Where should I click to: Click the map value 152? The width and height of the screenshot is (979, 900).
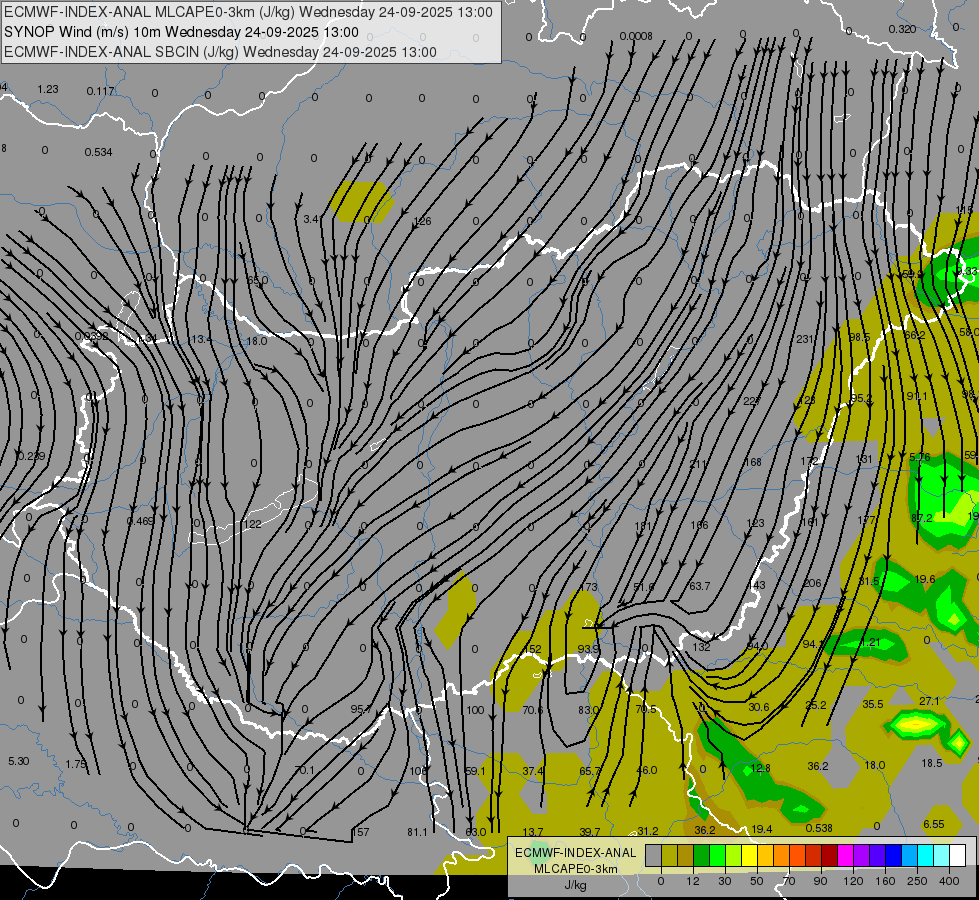click(x=533, y=650)
